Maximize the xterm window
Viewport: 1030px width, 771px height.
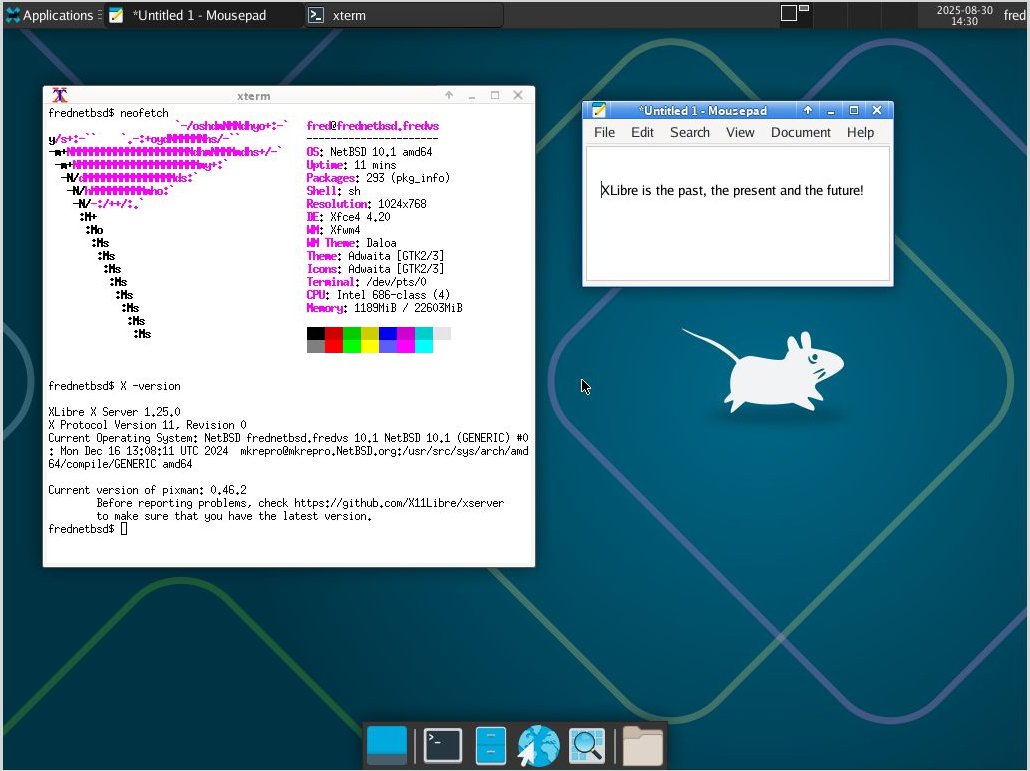point(495,95)
